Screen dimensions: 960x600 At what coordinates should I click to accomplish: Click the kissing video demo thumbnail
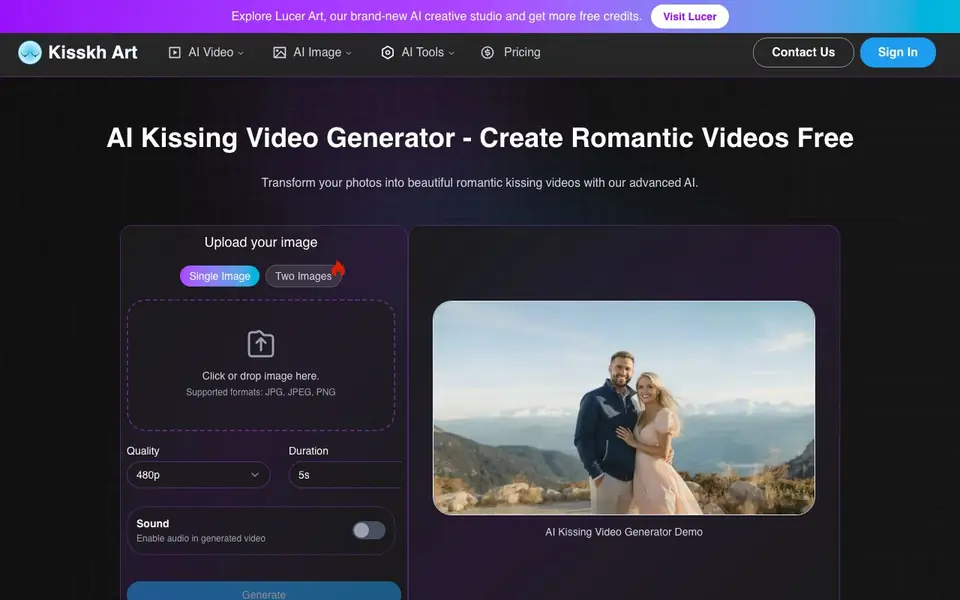pyautogui.click(x=624, y=408)
